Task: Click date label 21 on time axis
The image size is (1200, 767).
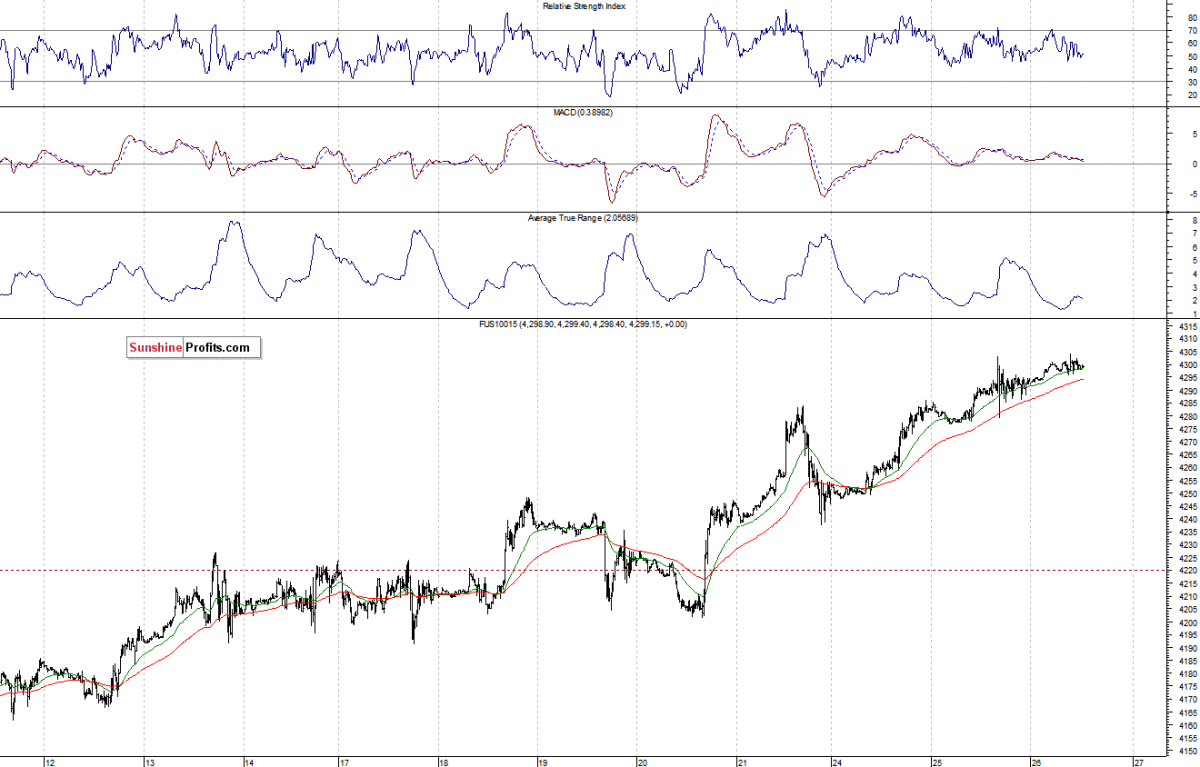Action: coord(741,762)
